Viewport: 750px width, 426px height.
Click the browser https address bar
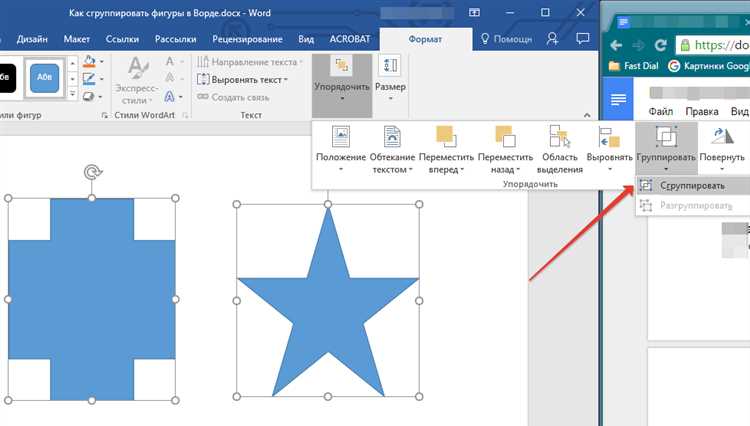coord(713,45)
